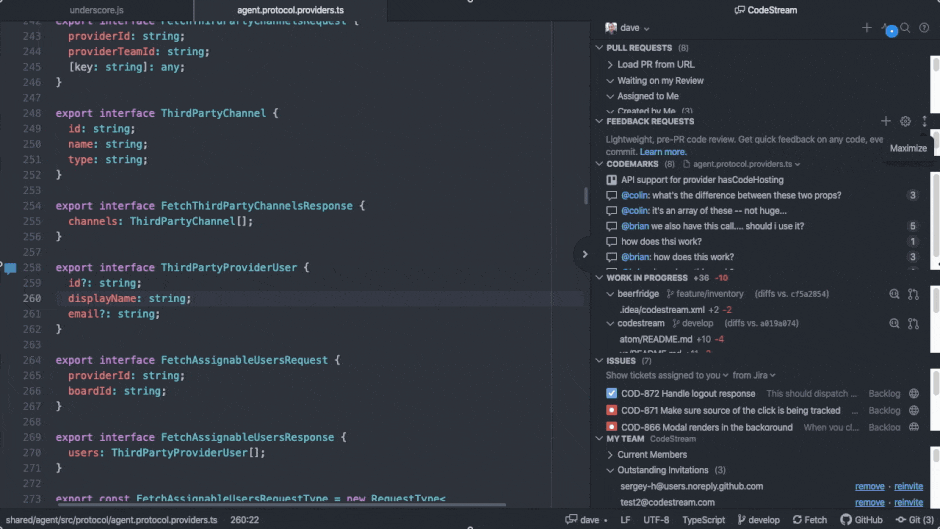Toggle COD-871 red status box
This screenshot has width=940, height=529.
point(611,410)
